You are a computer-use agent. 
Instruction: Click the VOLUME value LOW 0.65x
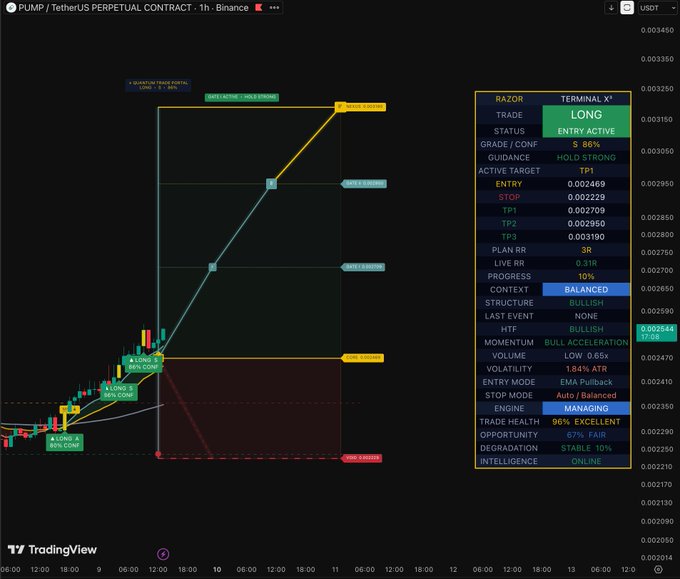[586, 356]
